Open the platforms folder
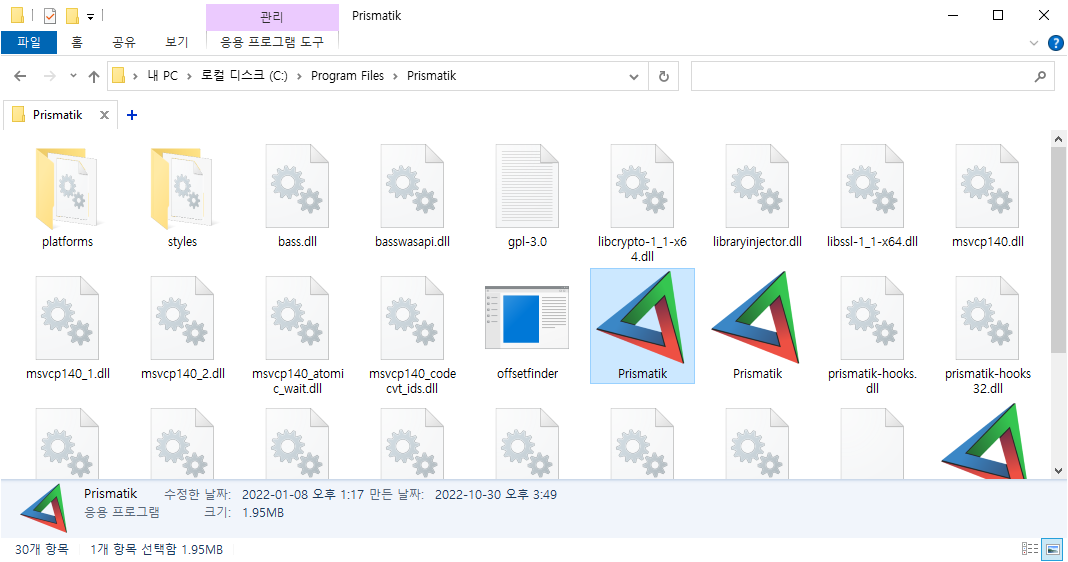Screen dimensions: 1068x562 point(67,188)
